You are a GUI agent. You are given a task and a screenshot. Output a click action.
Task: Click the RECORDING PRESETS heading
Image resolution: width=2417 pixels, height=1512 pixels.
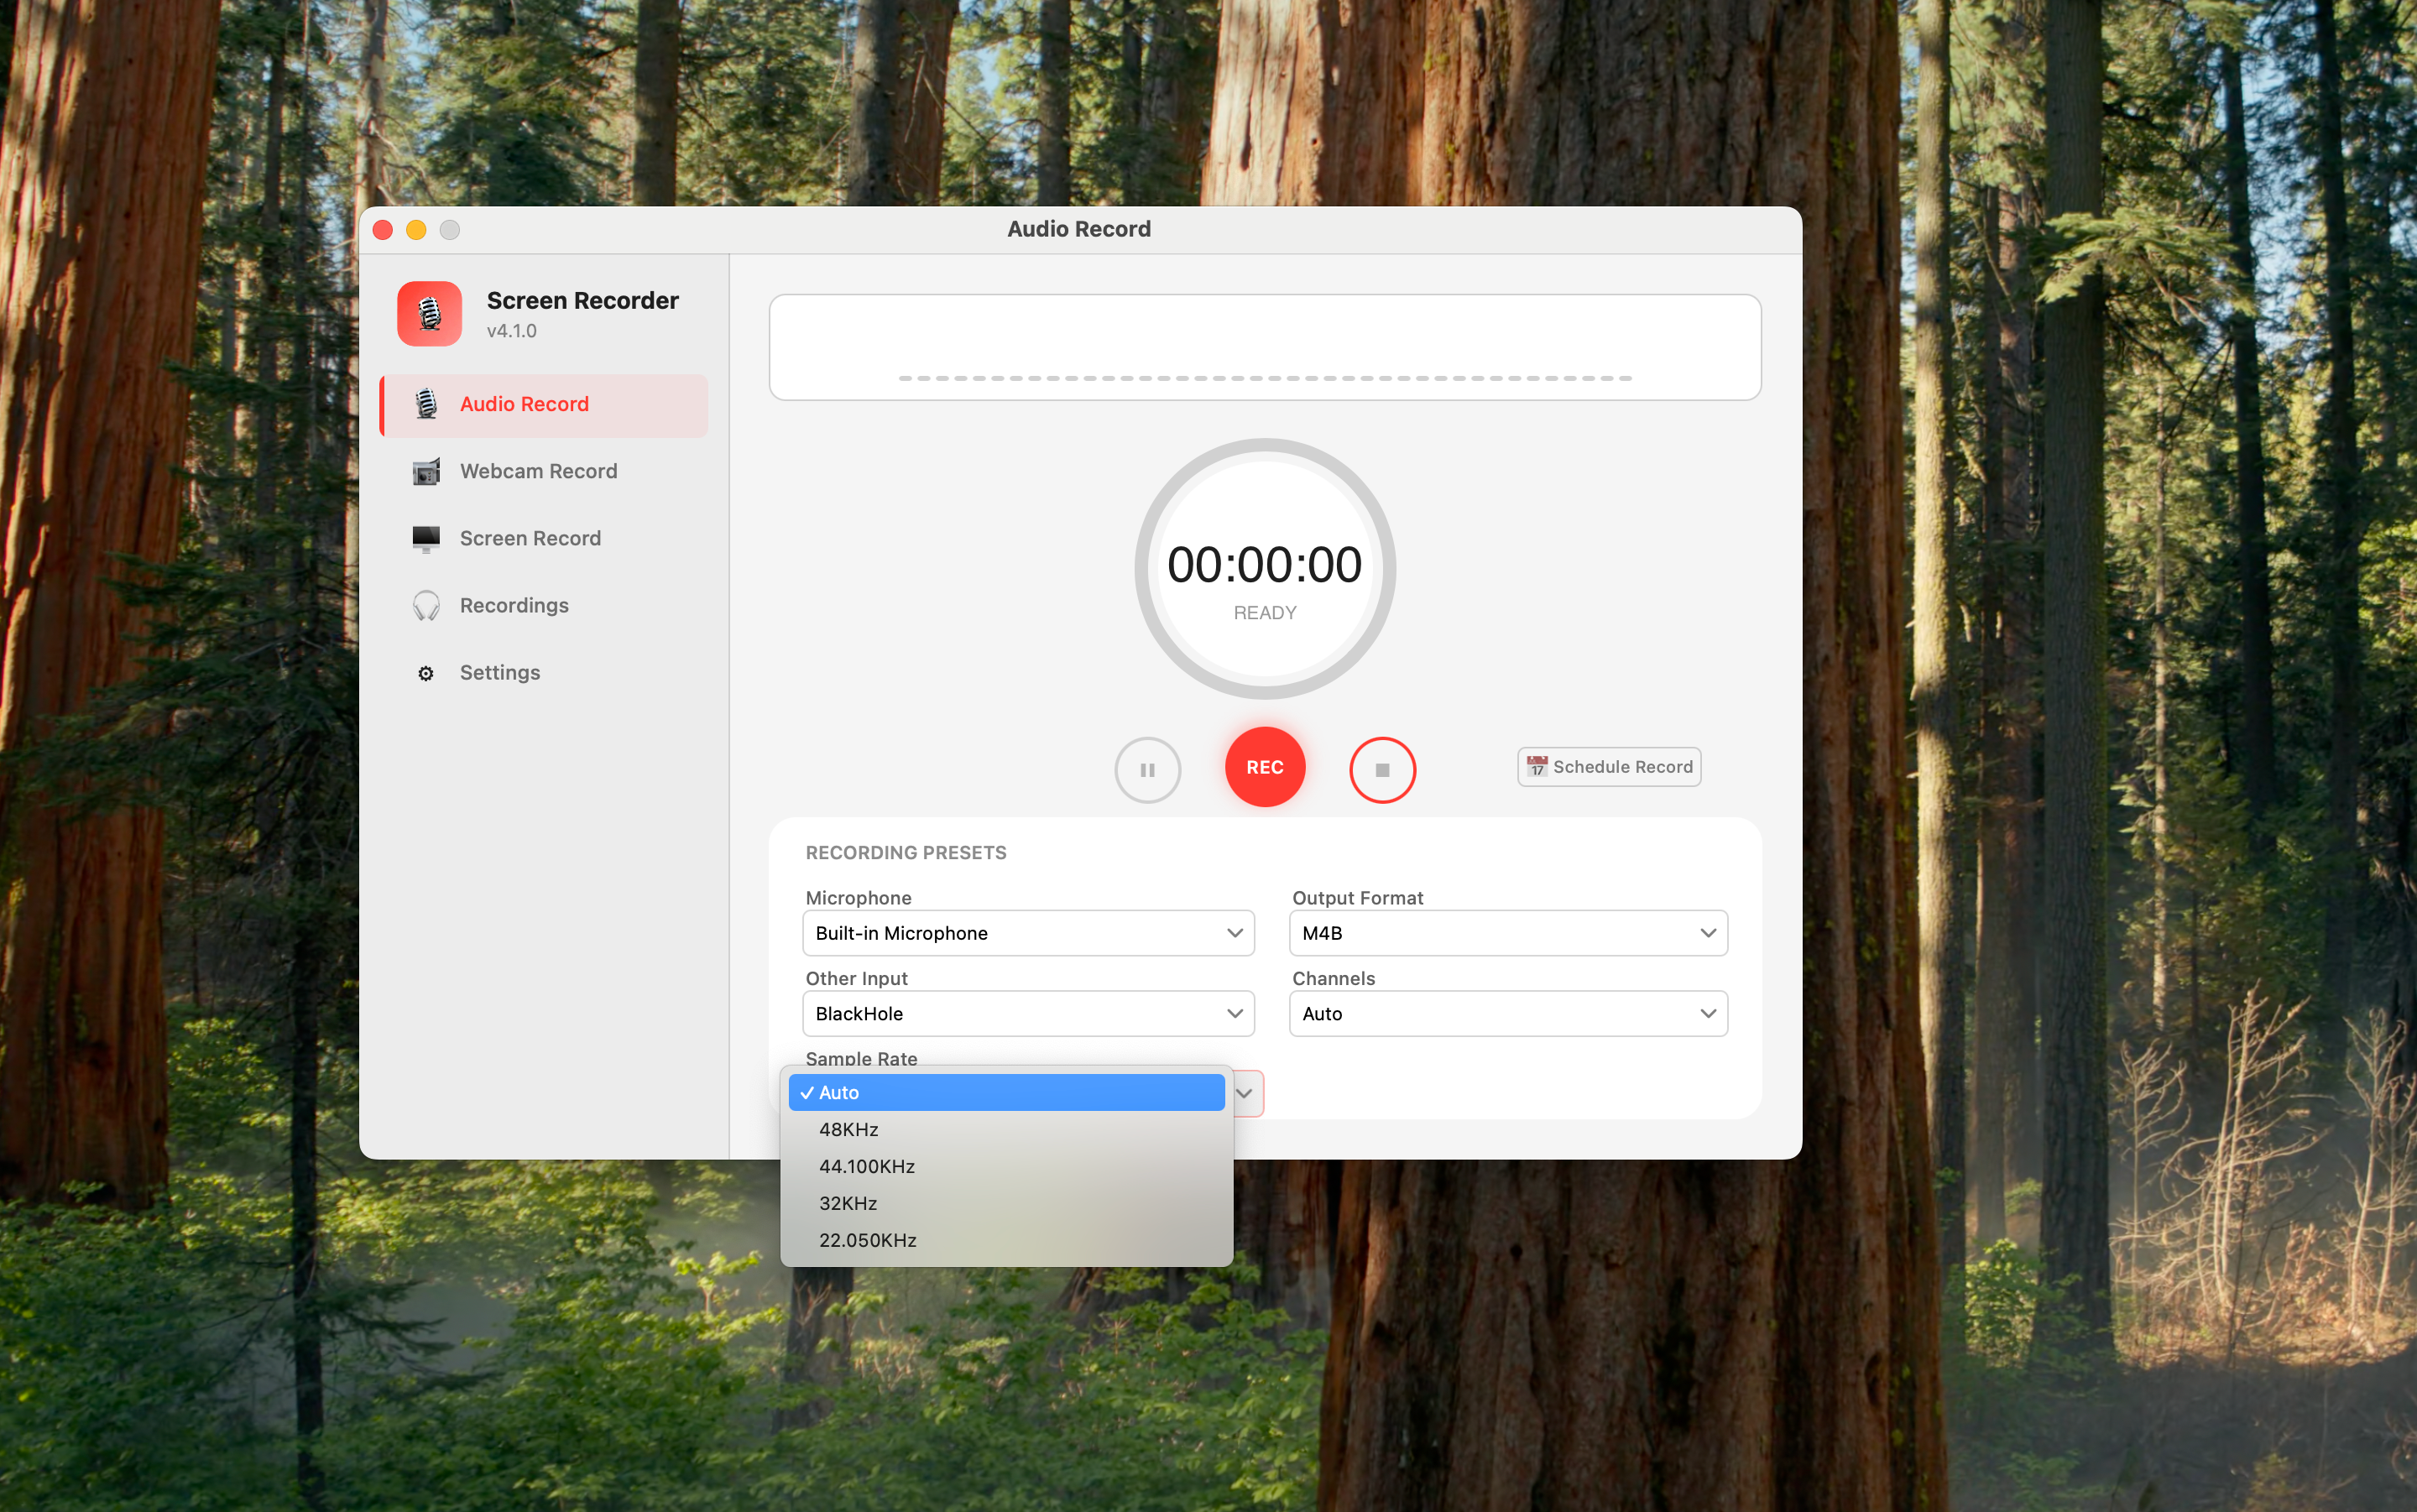[x=906, y=853]
